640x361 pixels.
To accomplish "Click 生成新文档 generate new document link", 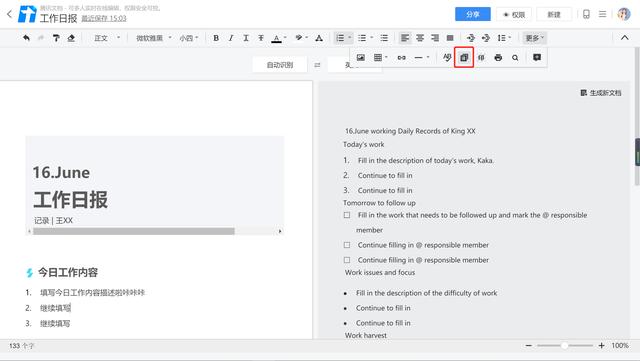I will point(601,93).
